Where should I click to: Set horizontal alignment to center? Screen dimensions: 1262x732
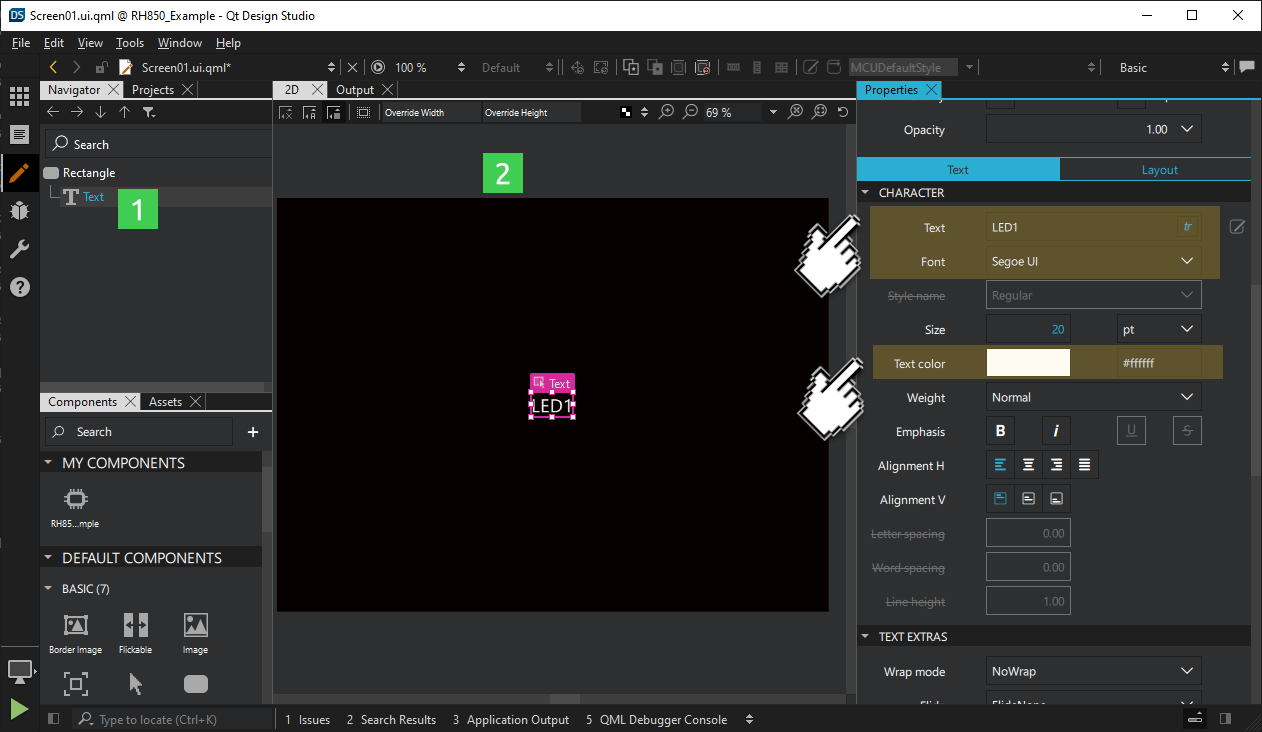pyautogui.click(x=1028, y=464)
